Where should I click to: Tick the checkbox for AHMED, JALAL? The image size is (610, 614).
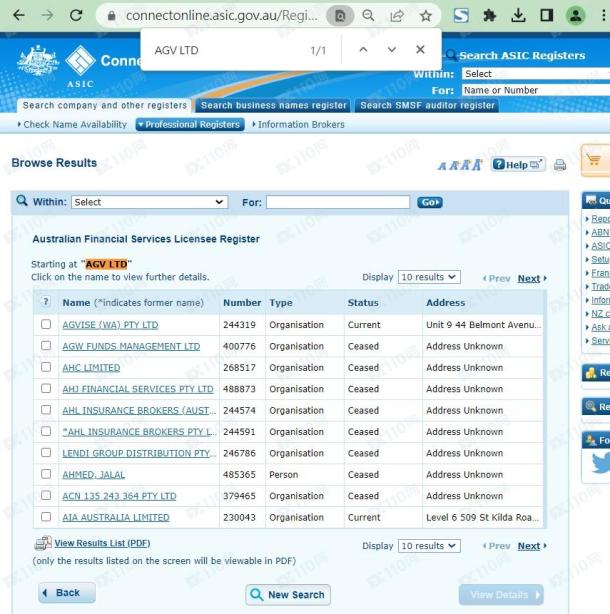click(x=46, y=474)
